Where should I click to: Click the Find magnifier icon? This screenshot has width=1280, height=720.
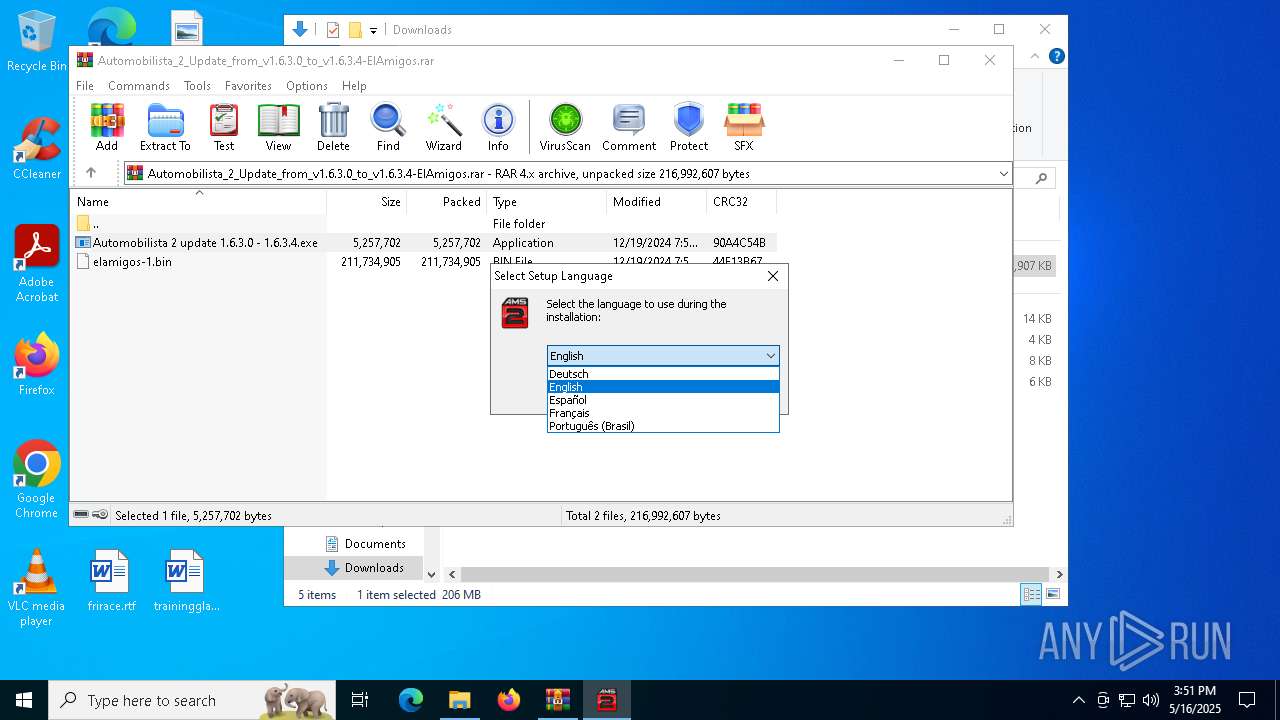(x=388, y=127)
